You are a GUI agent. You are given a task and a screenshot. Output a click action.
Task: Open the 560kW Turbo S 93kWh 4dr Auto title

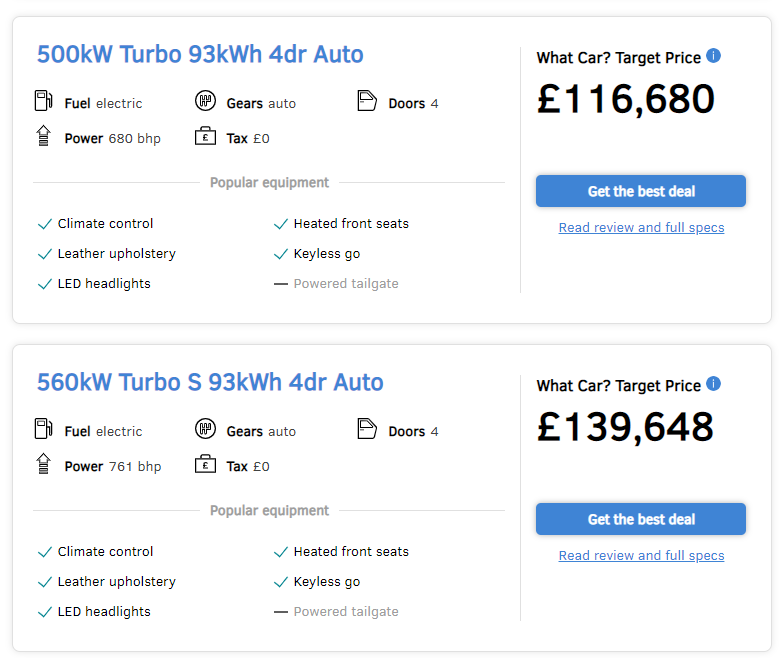click(x=210, y=382)
